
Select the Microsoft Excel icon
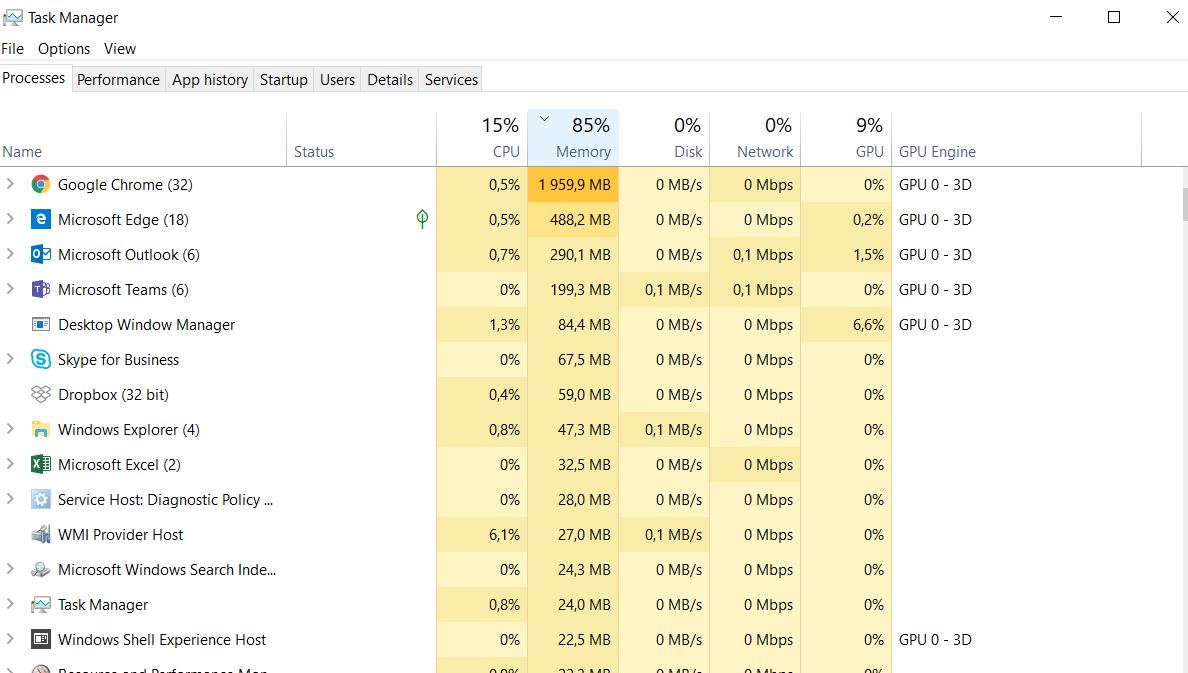point(40,465)
